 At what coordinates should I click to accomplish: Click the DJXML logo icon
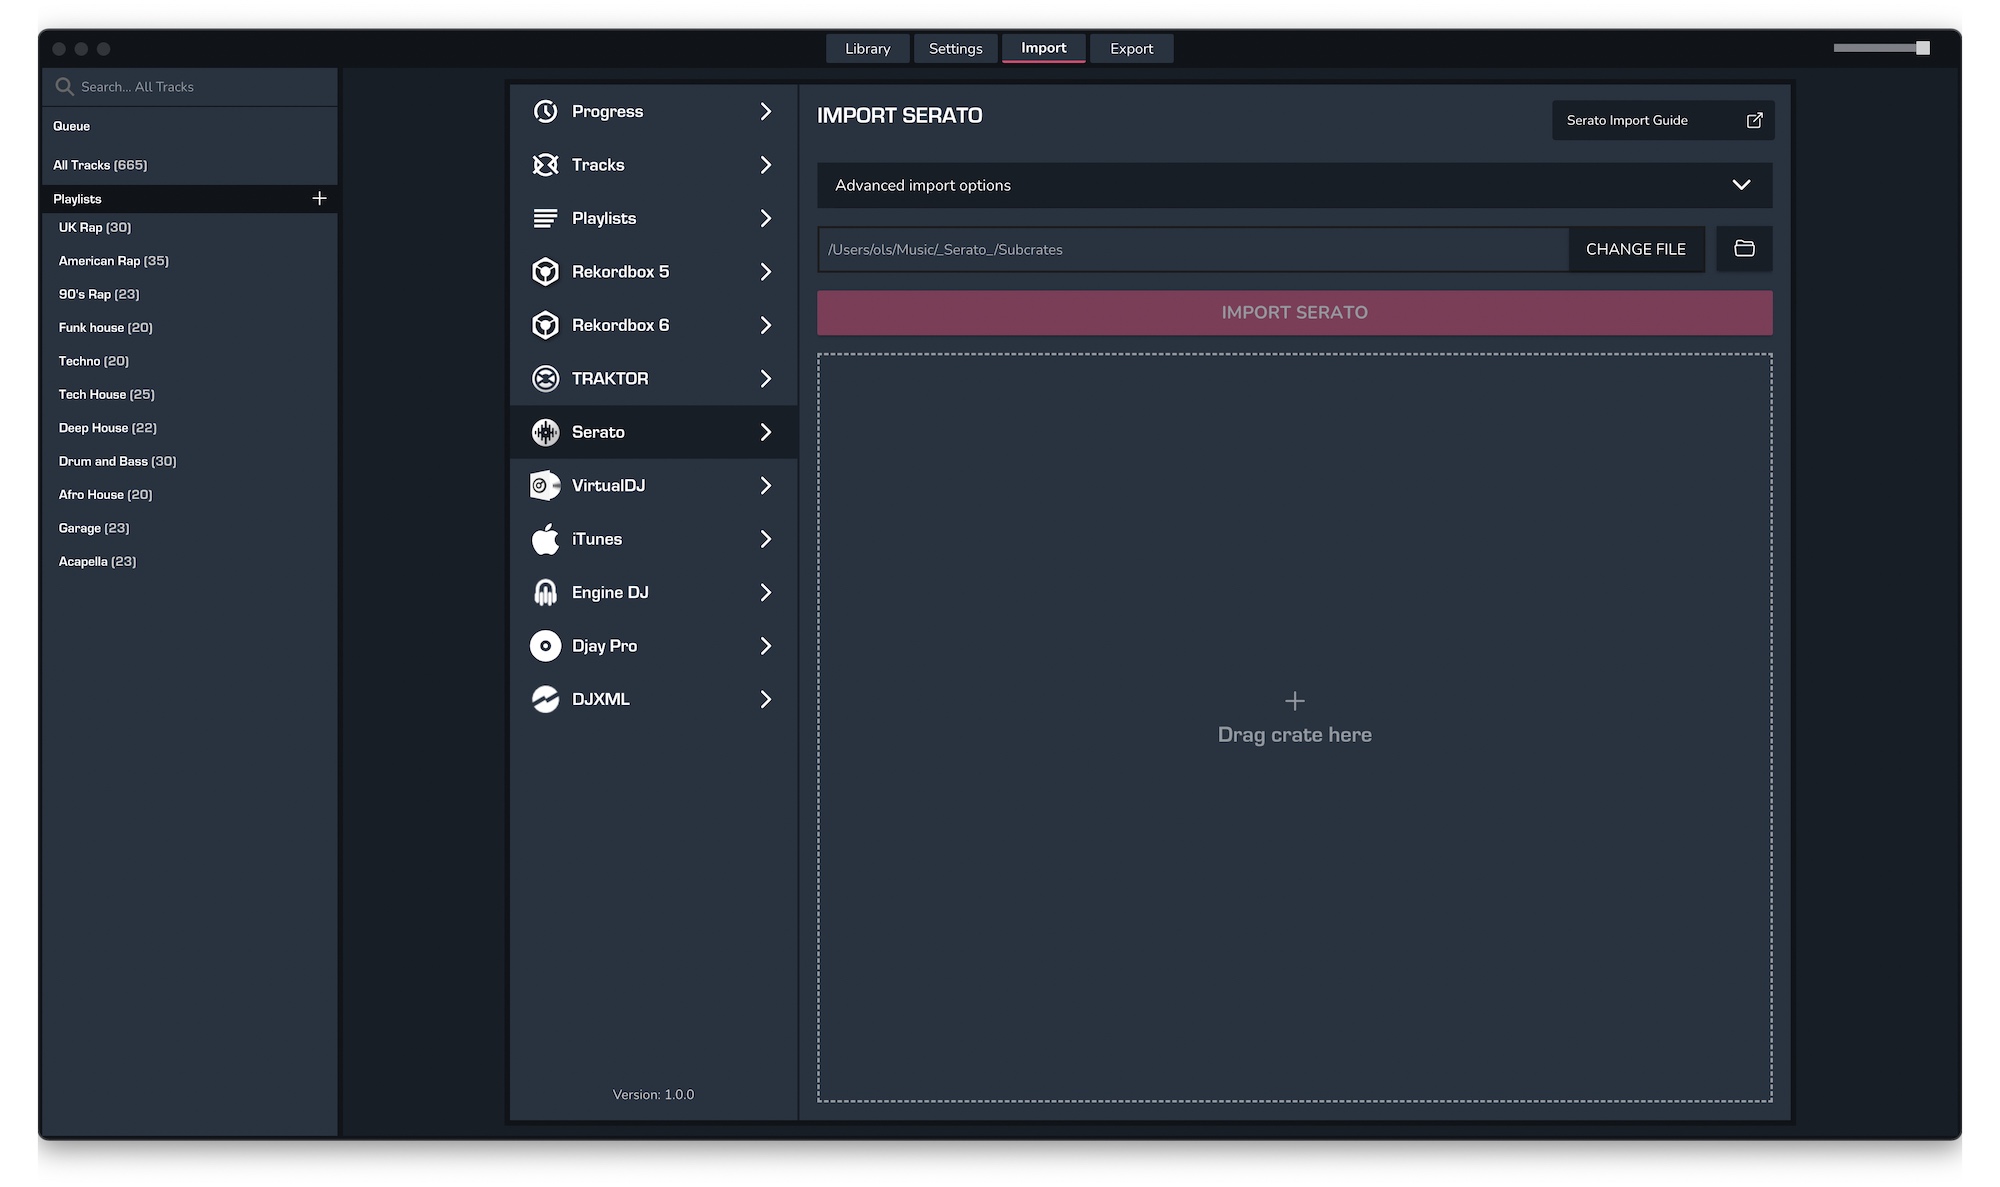tap(545, 699)
